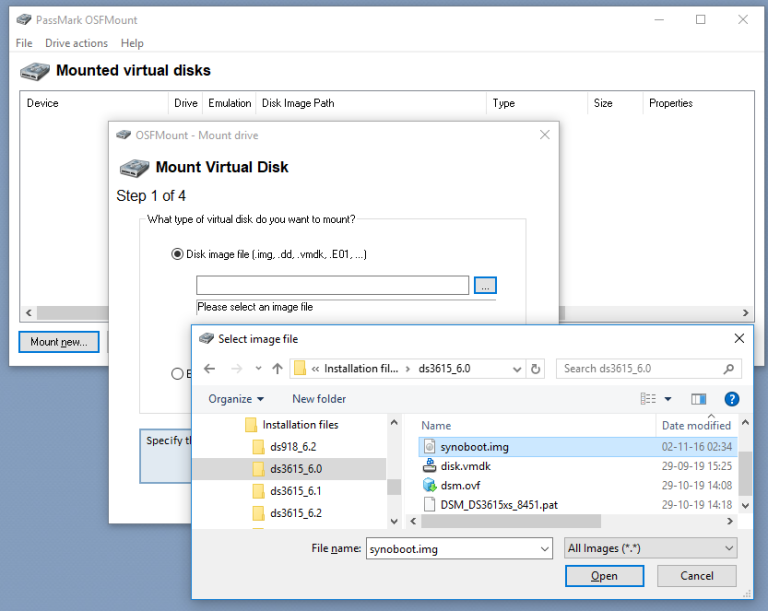768x611 pixels.
Task: Expand the view options dropdown arrow
Action: click(x=668, y=399)
